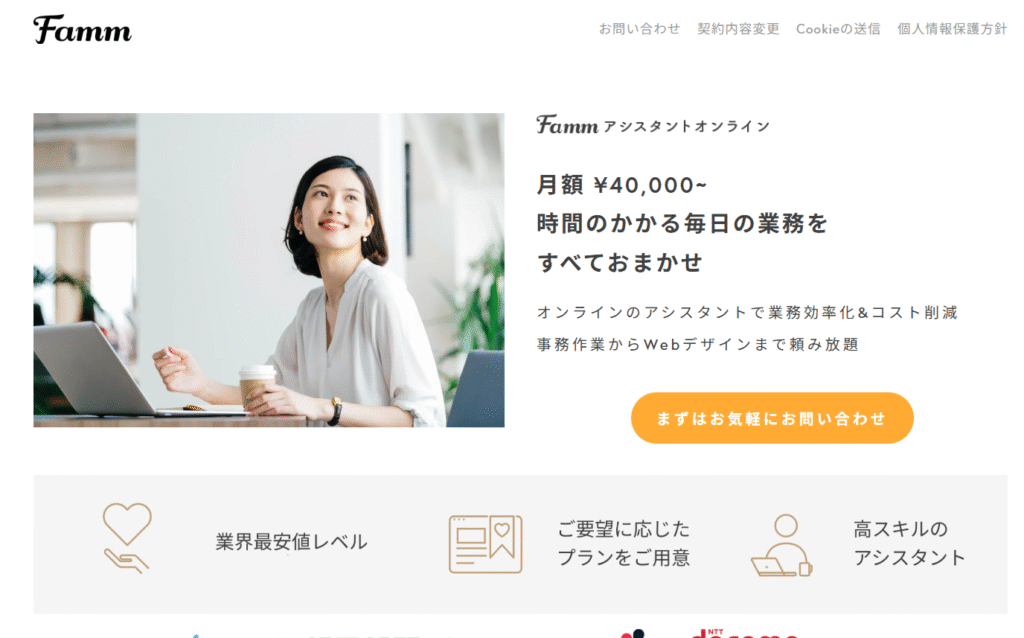Click the plan document icon with the heart bookmark
The image size is (1024, 638).
click(485, 544)
